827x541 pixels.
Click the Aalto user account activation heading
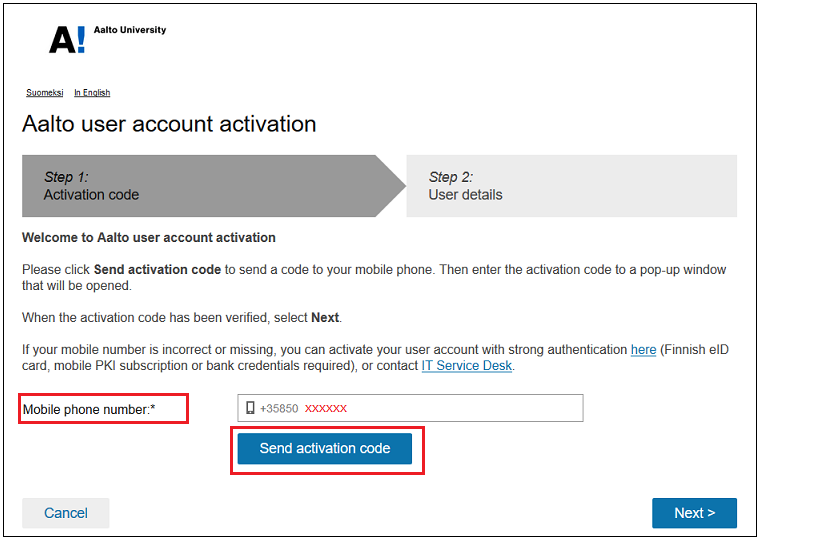click(169, 124)
